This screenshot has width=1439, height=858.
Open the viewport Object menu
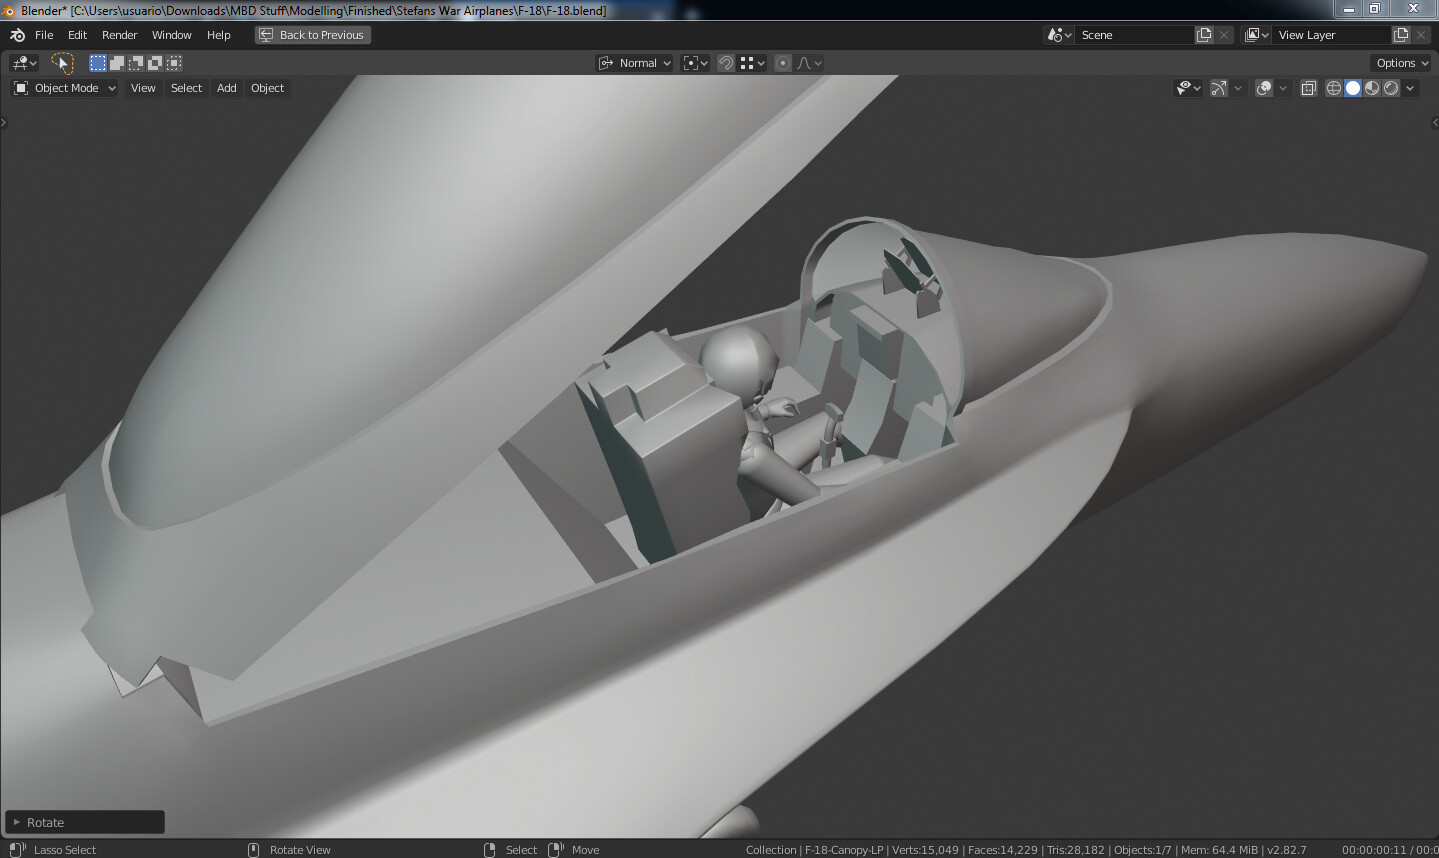[x=267, y=88]
